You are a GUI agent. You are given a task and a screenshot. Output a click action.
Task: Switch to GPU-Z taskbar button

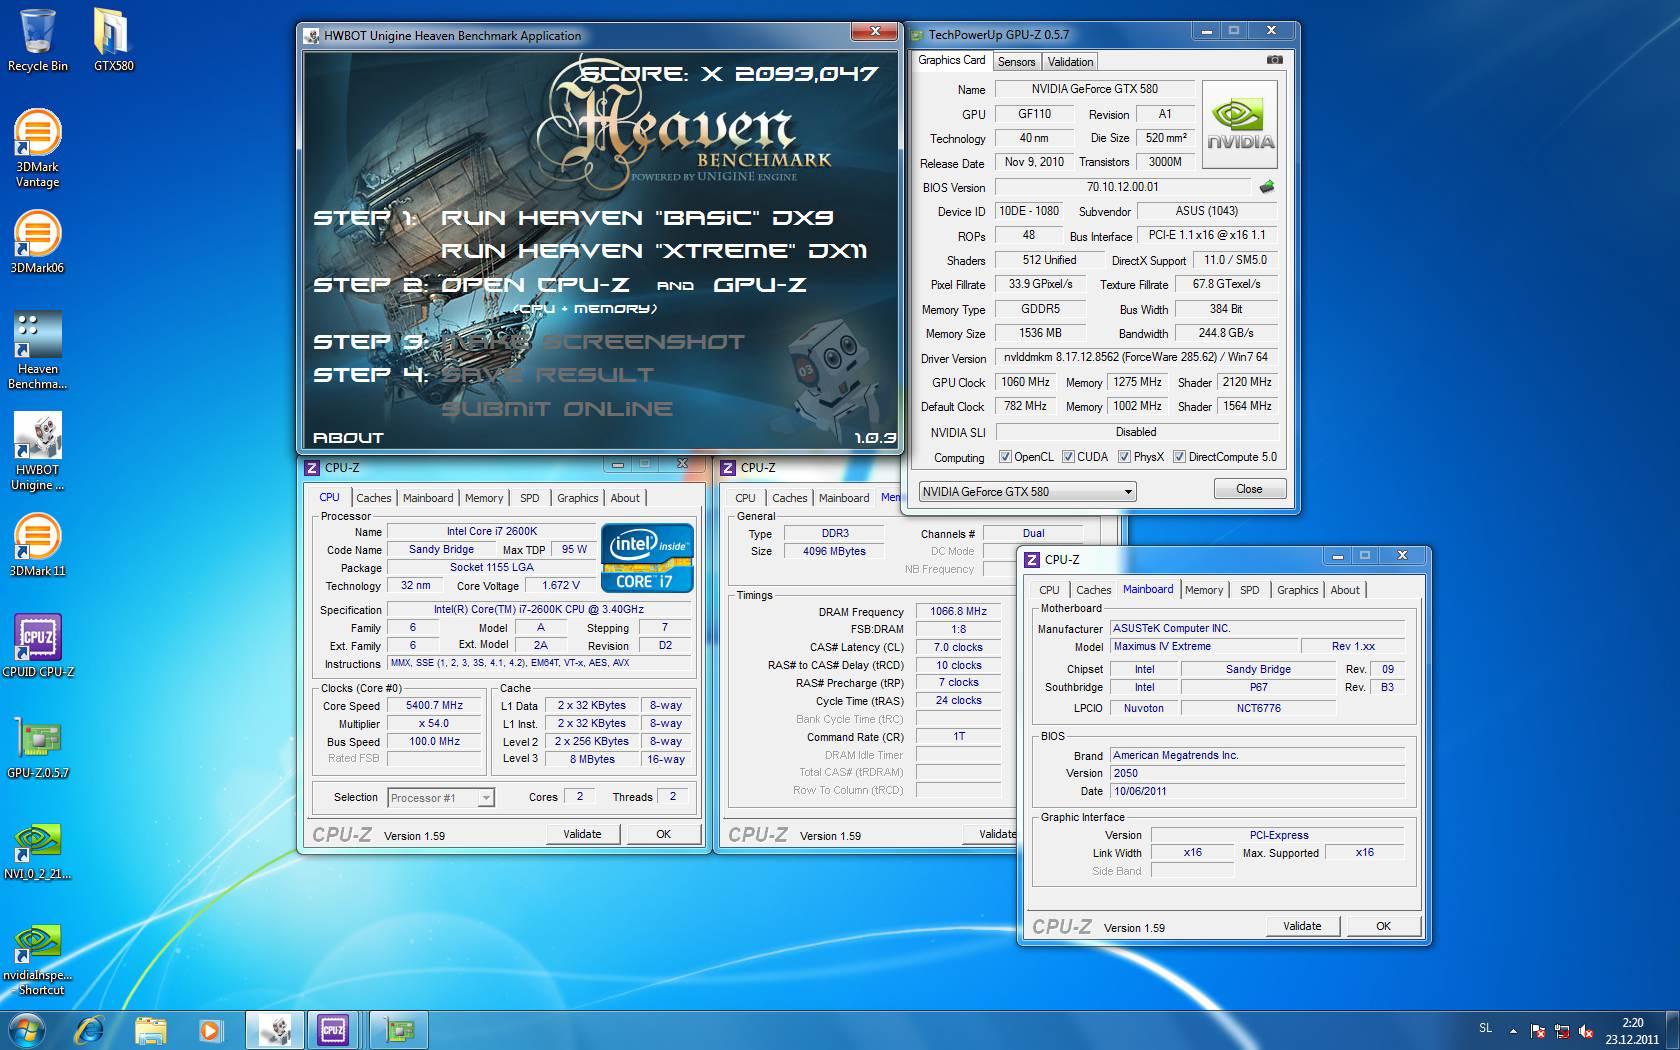coord(399,1030)
